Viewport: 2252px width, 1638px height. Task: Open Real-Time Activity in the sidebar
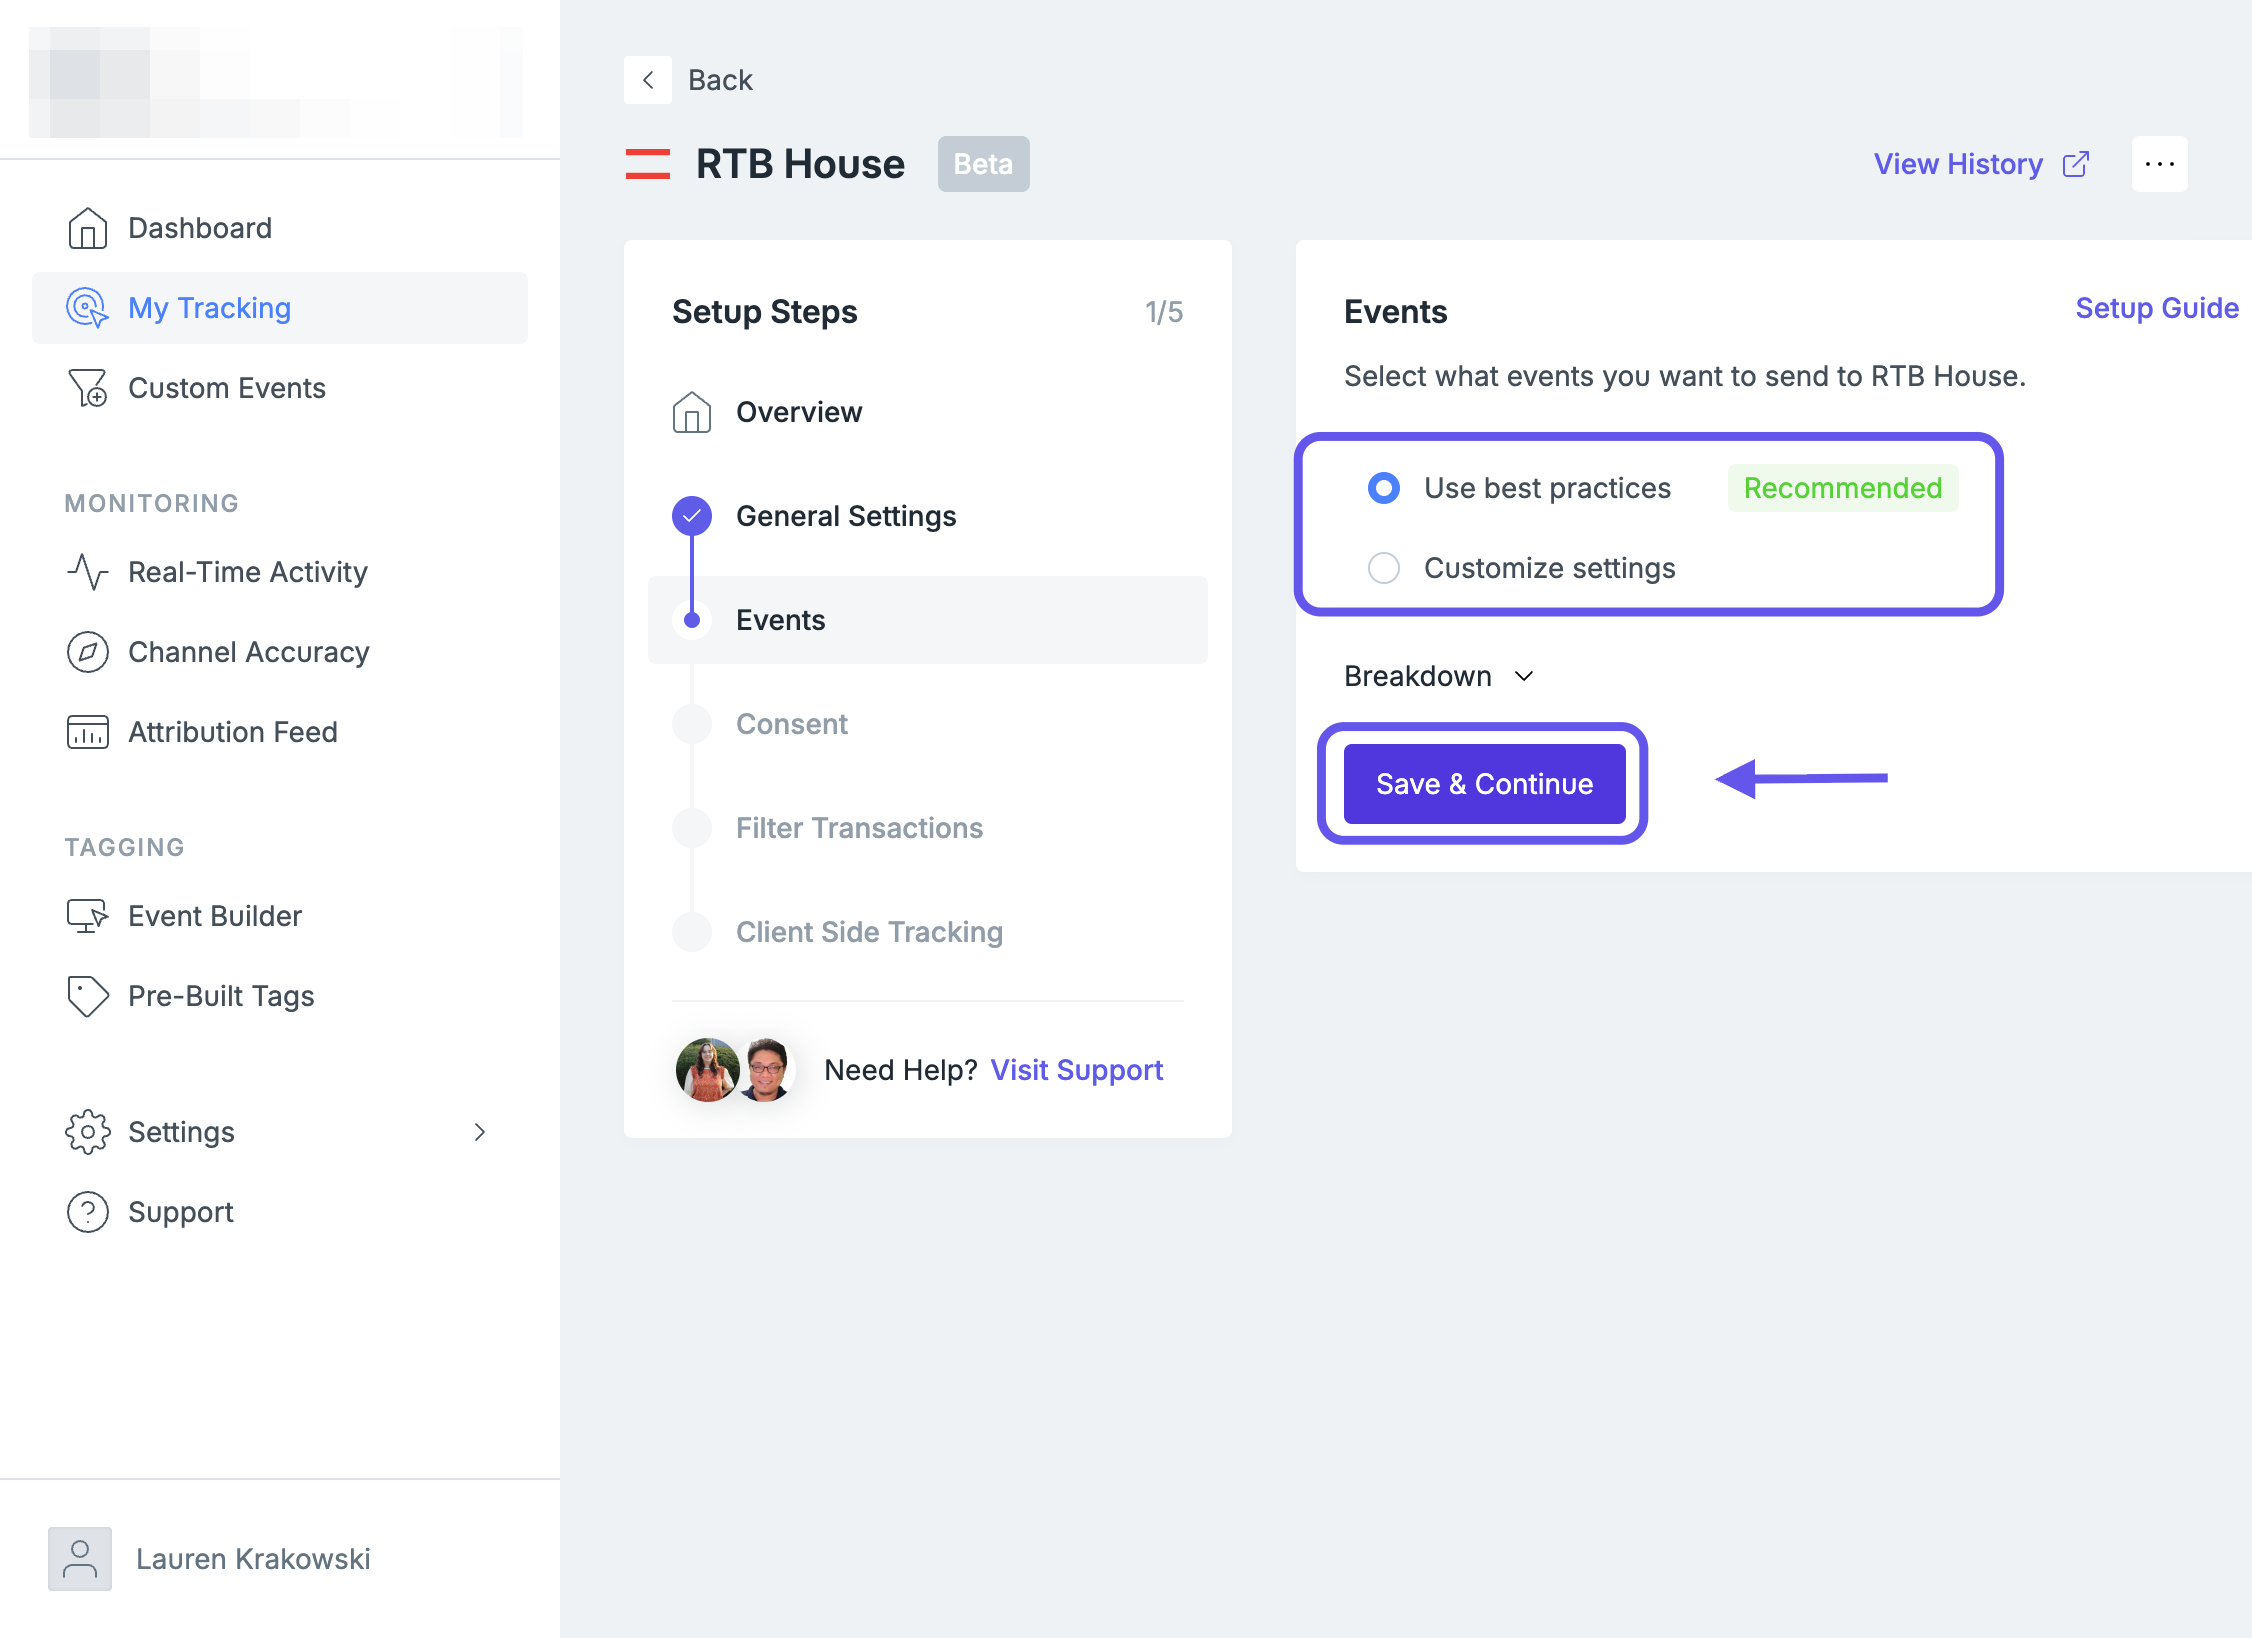point(280,572)
